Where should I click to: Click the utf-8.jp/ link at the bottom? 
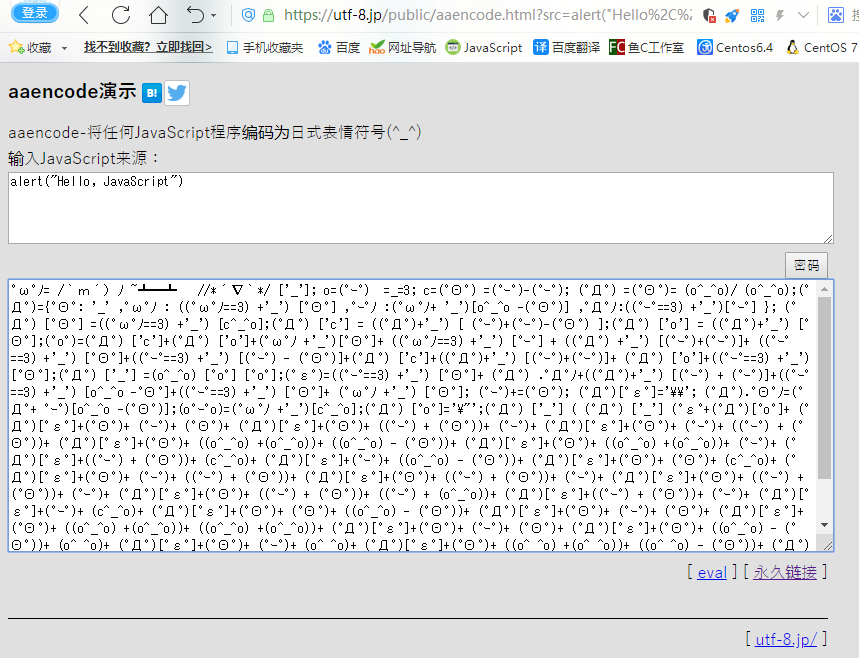tap(784, 639)
